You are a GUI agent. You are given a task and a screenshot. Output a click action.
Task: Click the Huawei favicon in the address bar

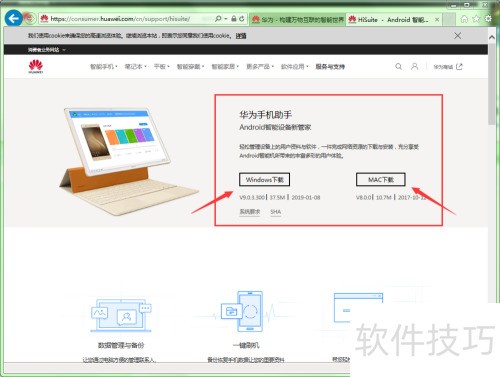44,19
